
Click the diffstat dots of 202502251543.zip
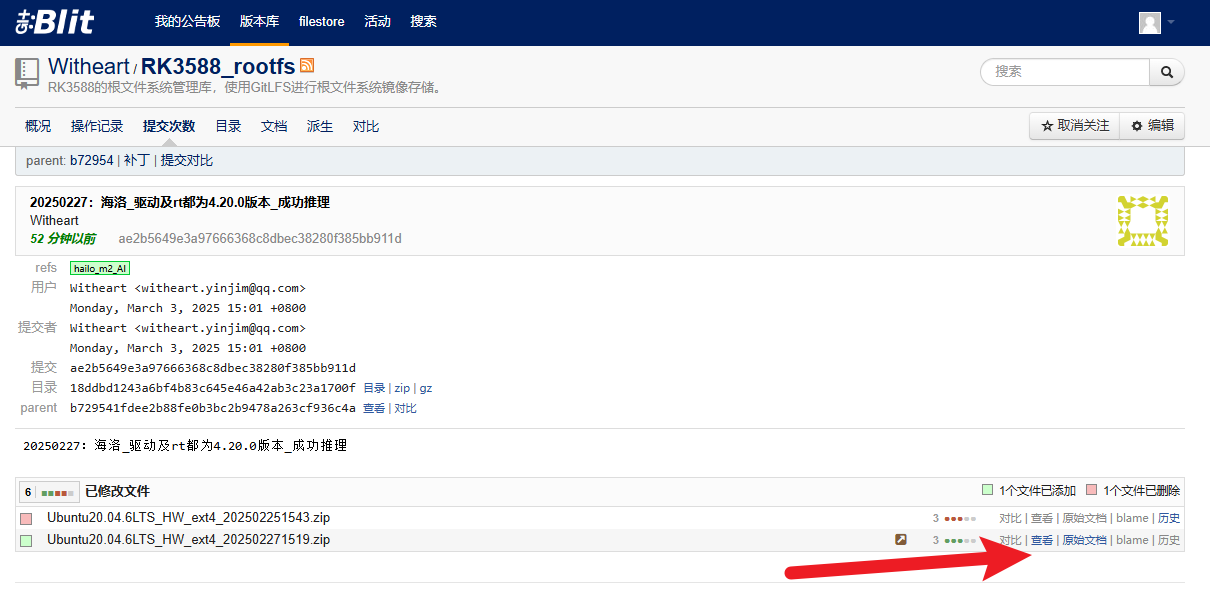(x=960, y=519)
